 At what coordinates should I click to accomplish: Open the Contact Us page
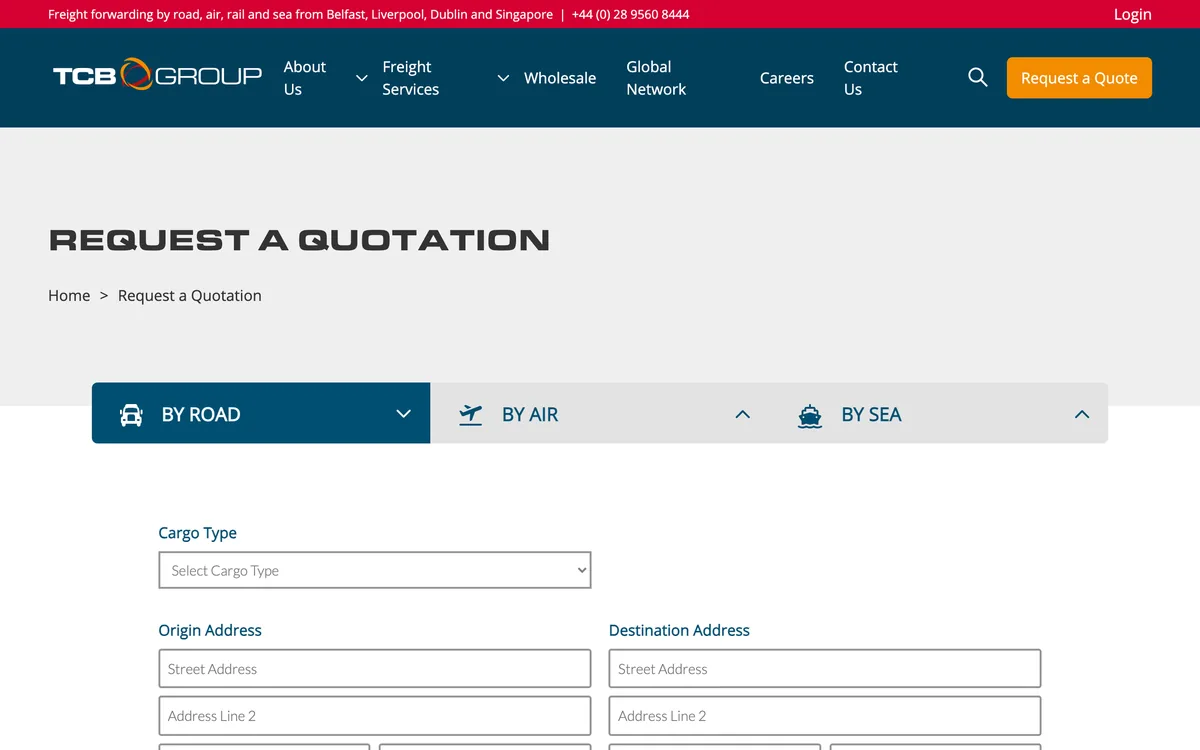coord(871,78)
